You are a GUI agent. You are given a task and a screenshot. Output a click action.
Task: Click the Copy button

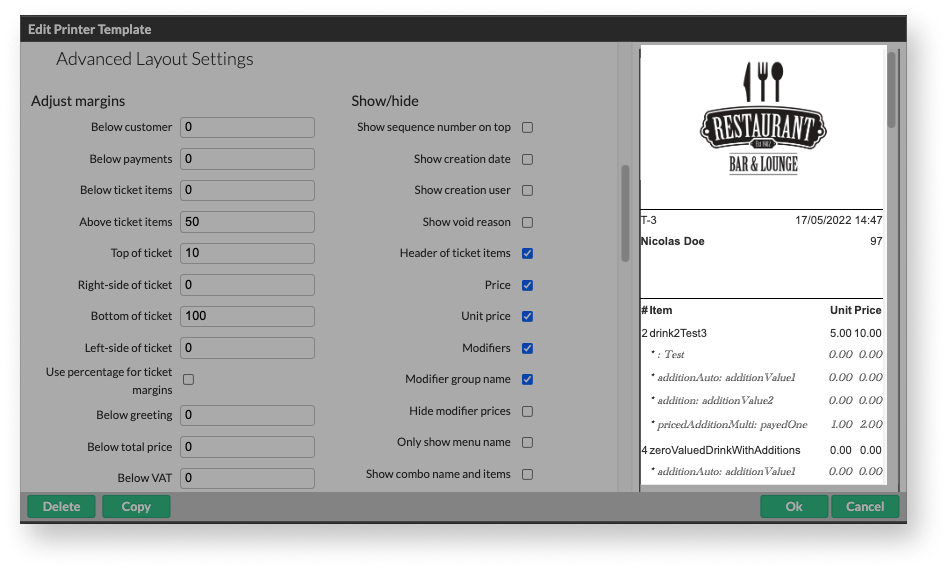[136, 507]
